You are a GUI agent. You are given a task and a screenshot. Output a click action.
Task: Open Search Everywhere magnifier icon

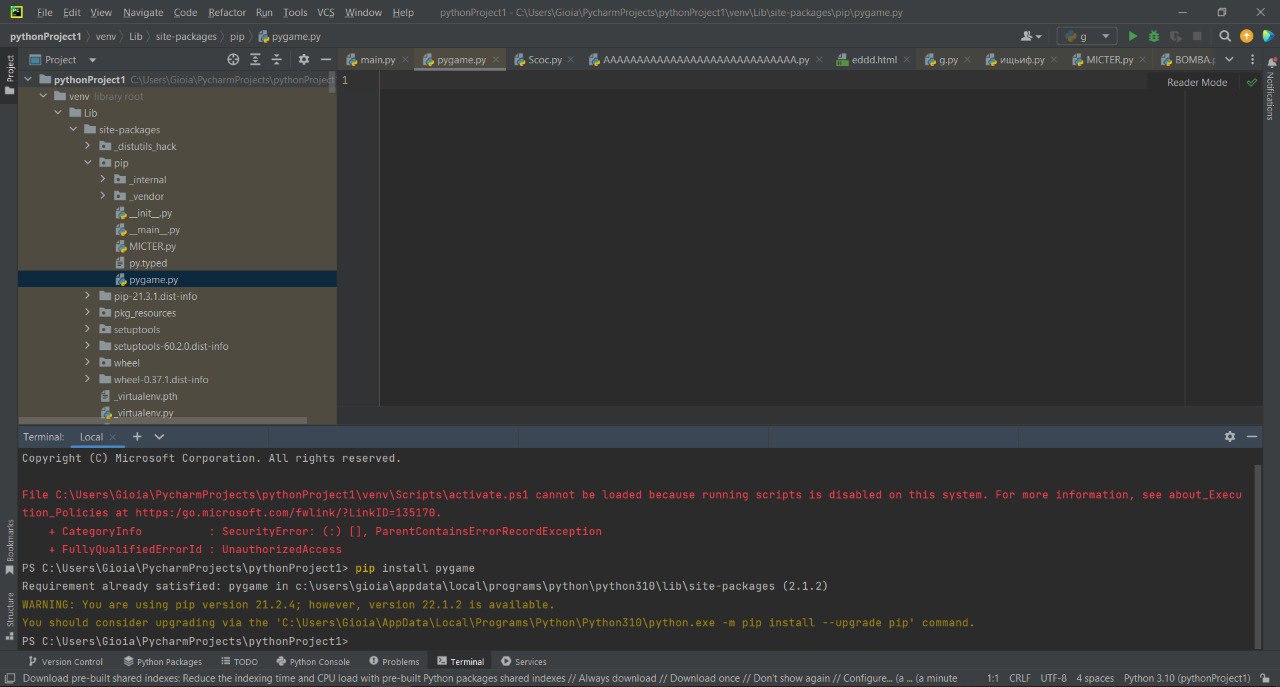click(1225, 36)
